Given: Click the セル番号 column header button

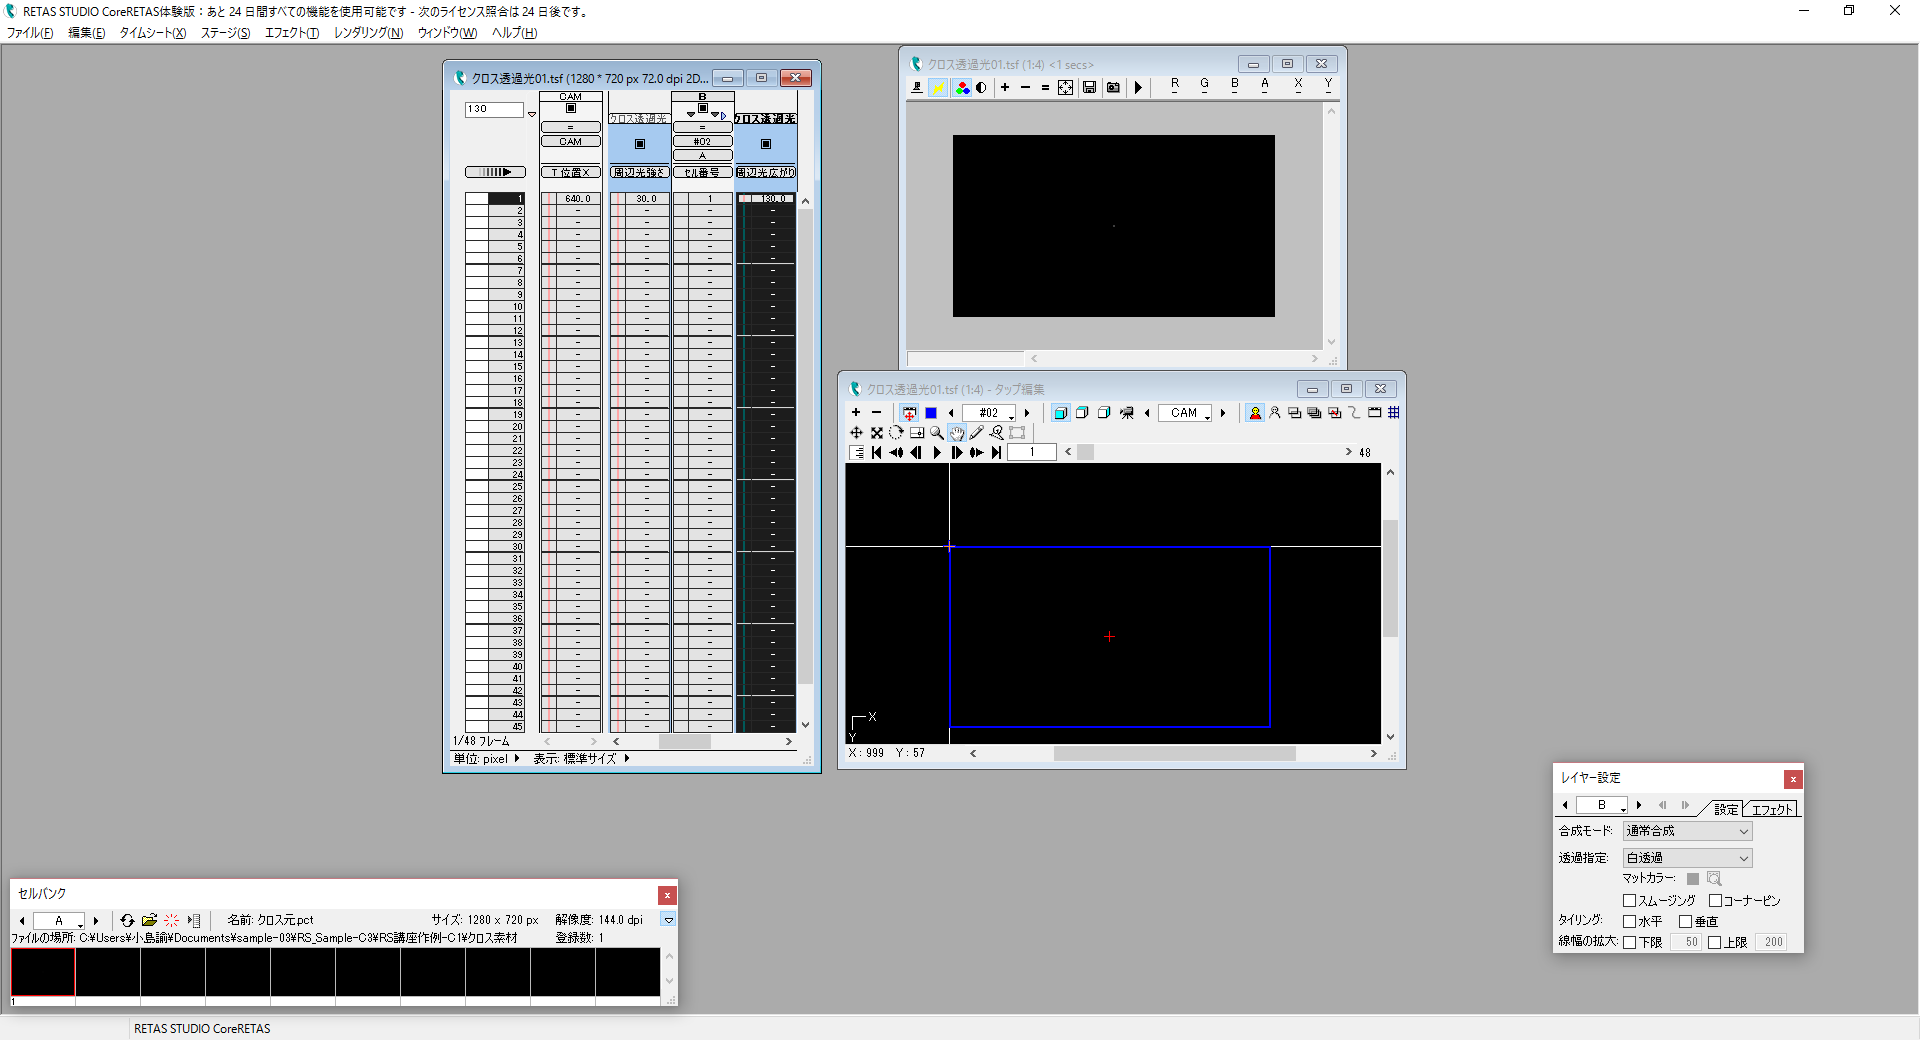Looking at the screenshot, I should [703, 173].
